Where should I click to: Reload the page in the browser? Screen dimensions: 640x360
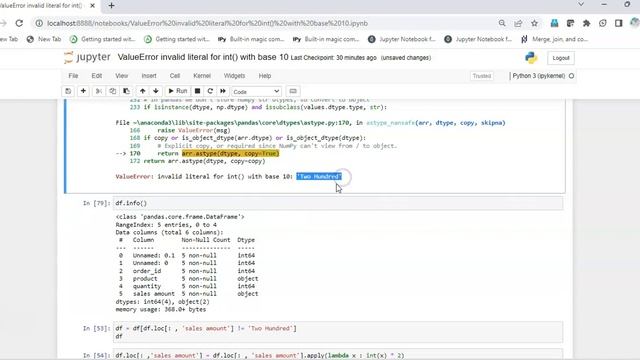pyautogui.click(x=19, y=23)
